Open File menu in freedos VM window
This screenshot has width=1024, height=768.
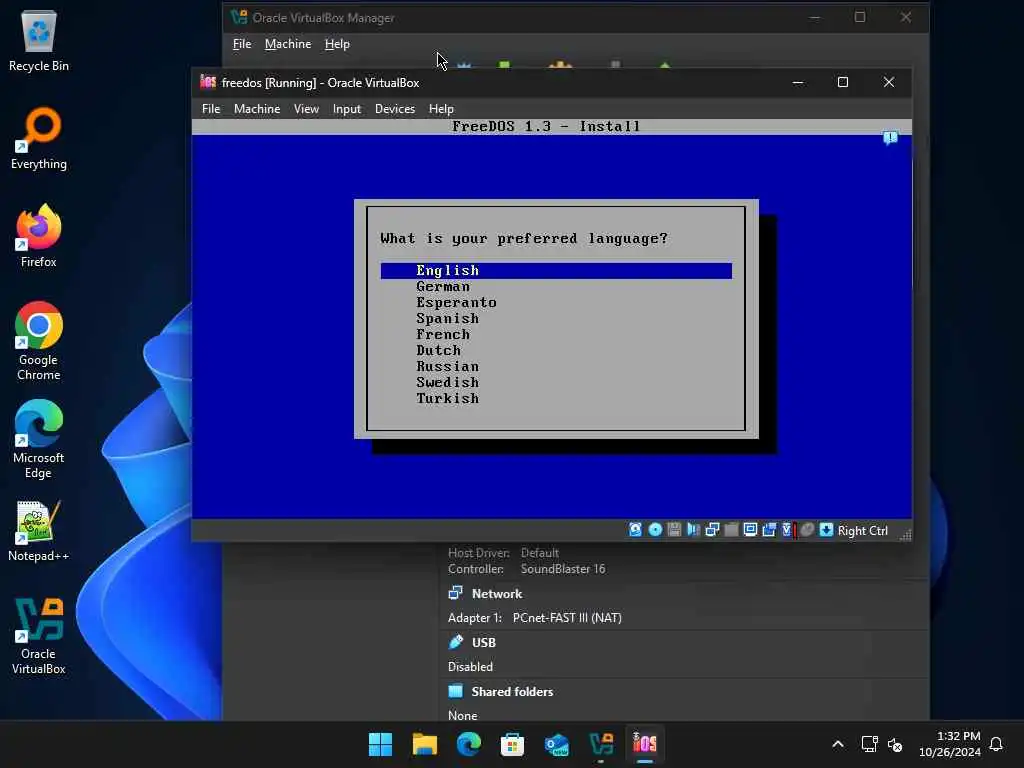point(211,109)
